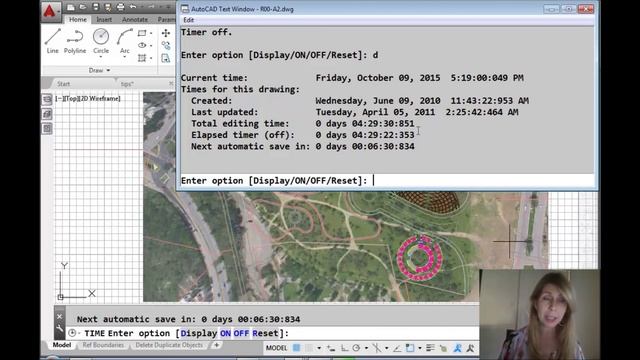Image resolution: width=640 pixels, height=360 pixels.
Task: Select the Rectangle tool in Draw panel
Action: pos(142,33)
